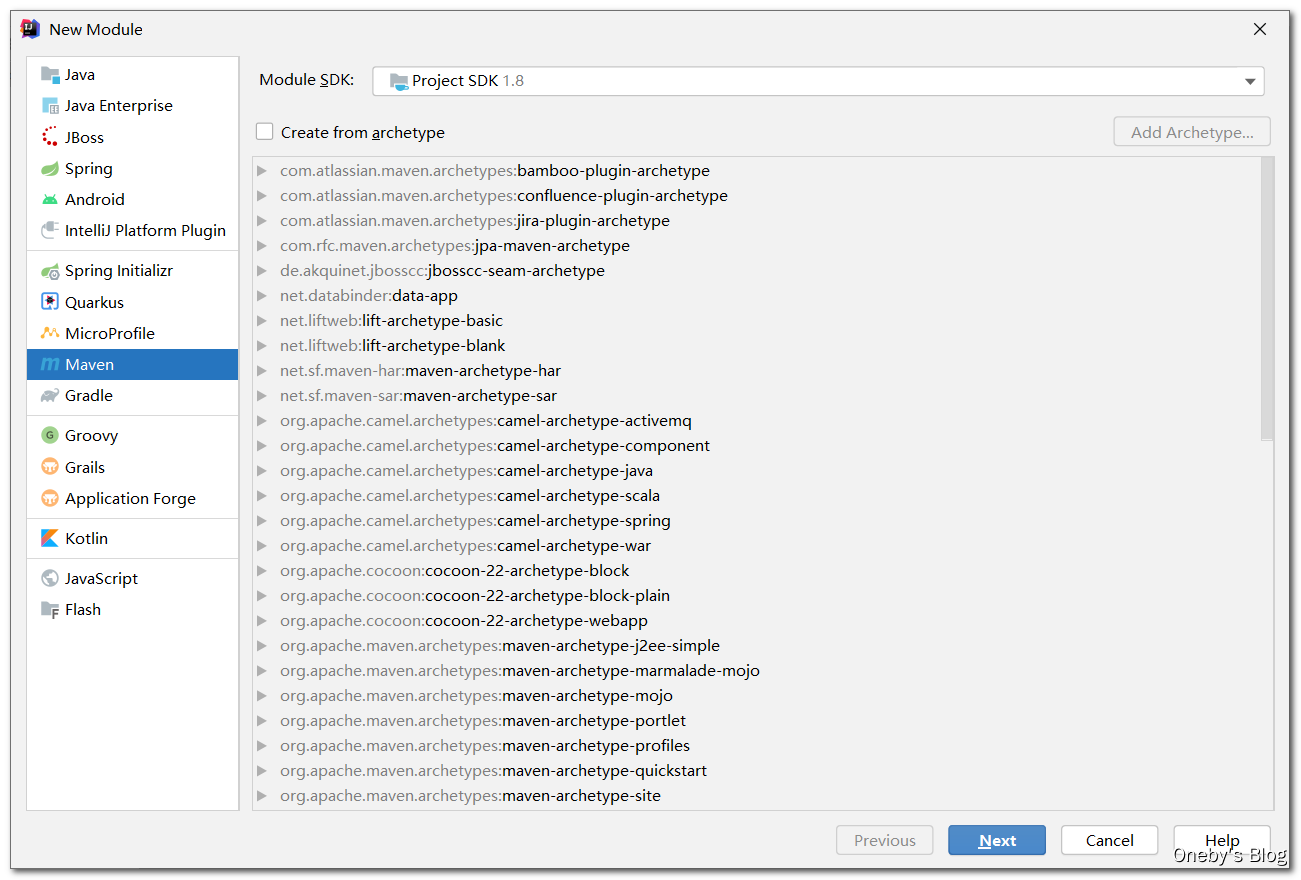The width and height of the screenshot is (1301, 880).
Task: Expand net.databinder data-app node
Action: pos(262,296)
